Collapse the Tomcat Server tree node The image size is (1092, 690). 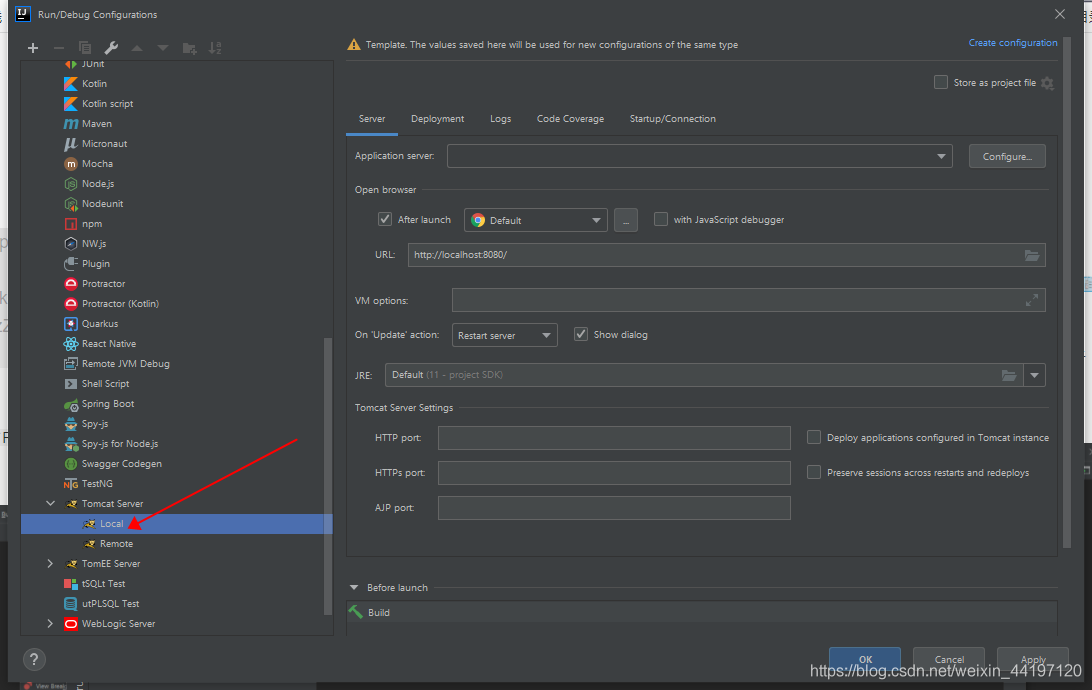51,504
